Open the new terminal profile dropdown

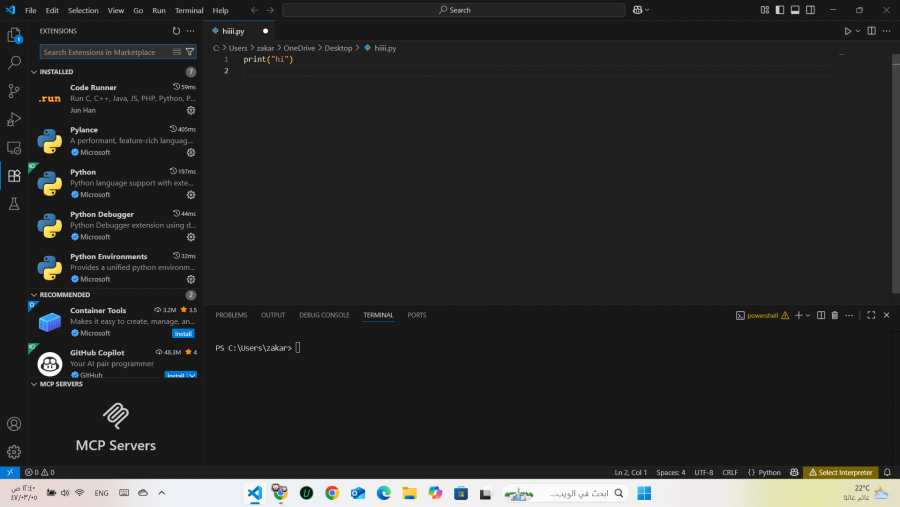tap(808, 315)
